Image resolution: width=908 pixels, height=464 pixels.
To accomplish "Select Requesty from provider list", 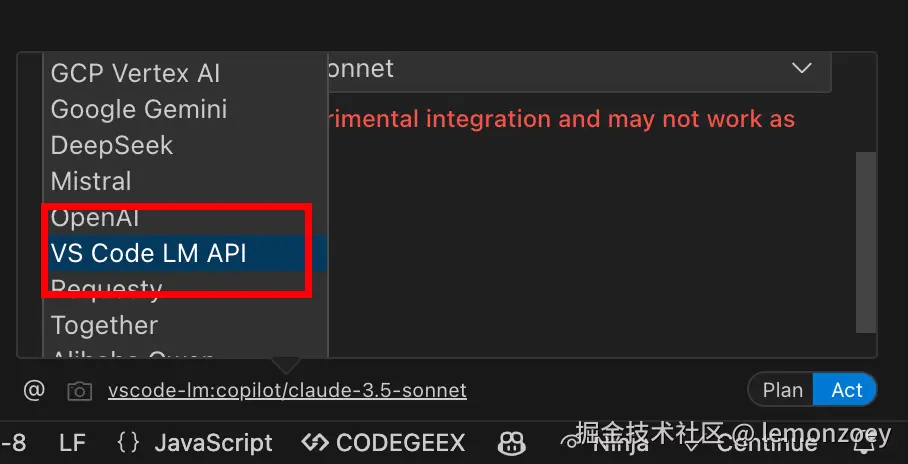I will pyautogui.click(x=106, y=289).
